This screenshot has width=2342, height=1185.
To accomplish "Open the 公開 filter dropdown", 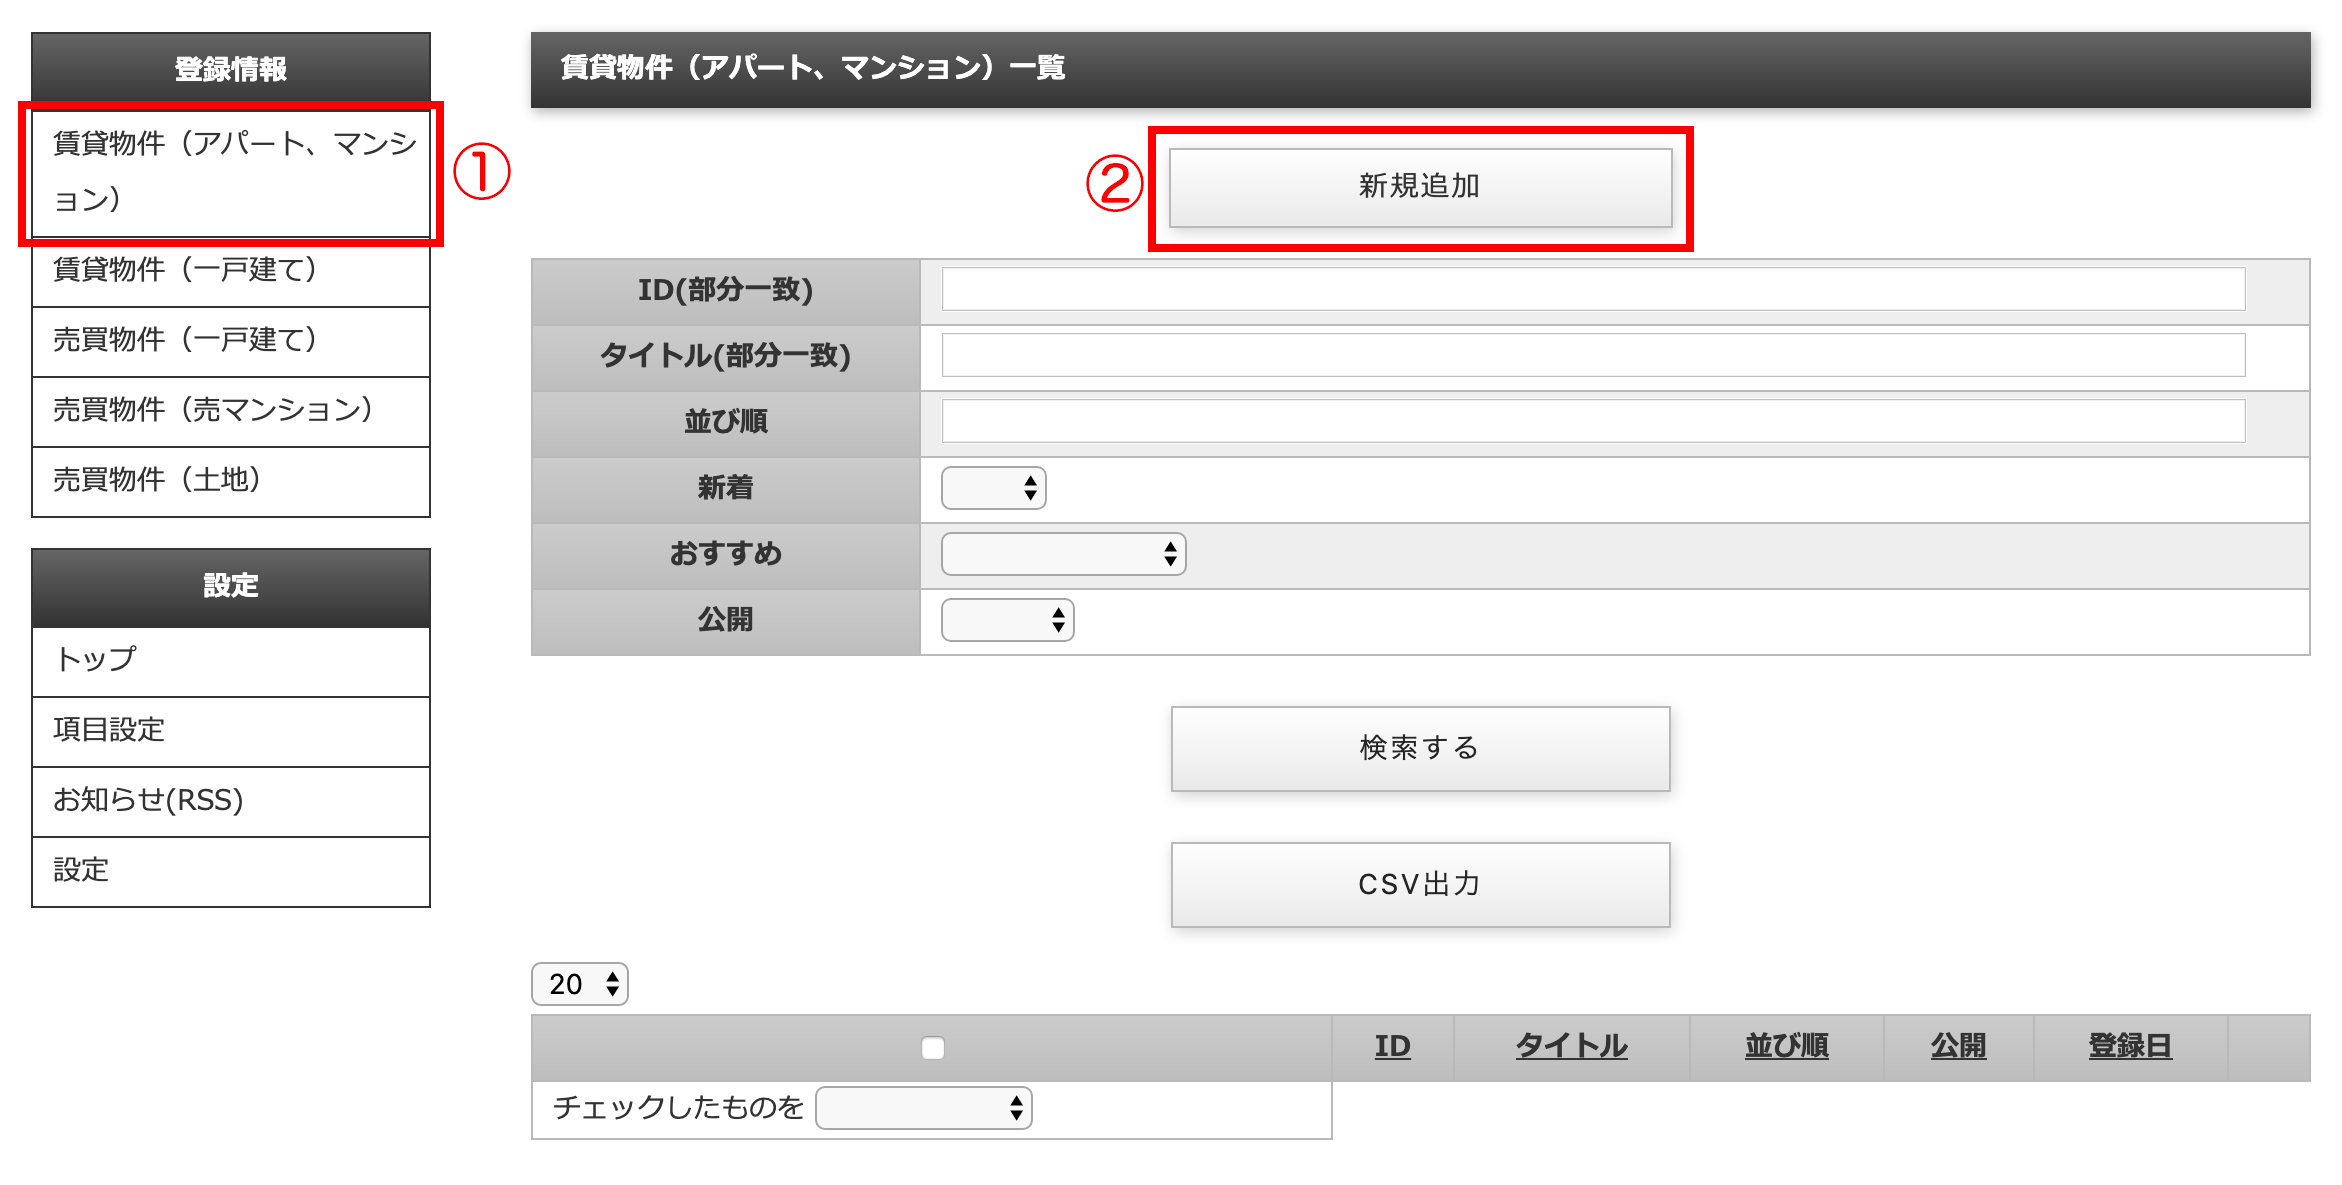I will [1007, 620].
